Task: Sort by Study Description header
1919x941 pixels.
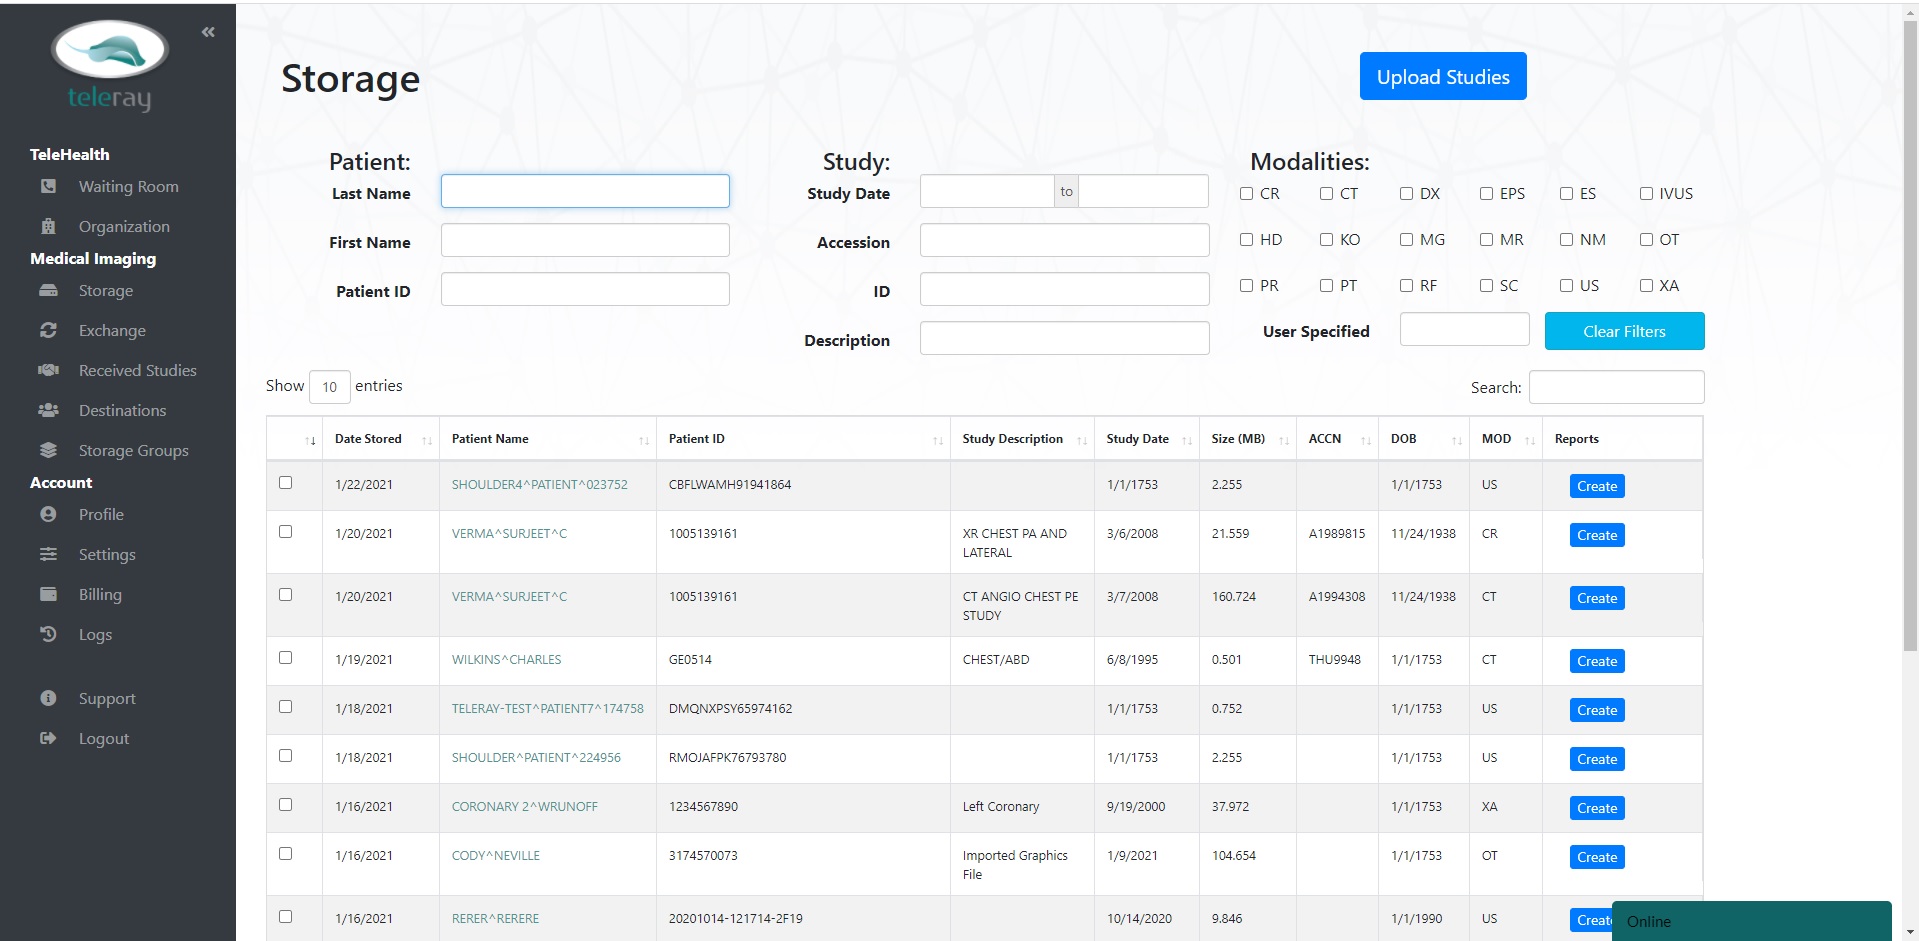Action: (1022, 439)
